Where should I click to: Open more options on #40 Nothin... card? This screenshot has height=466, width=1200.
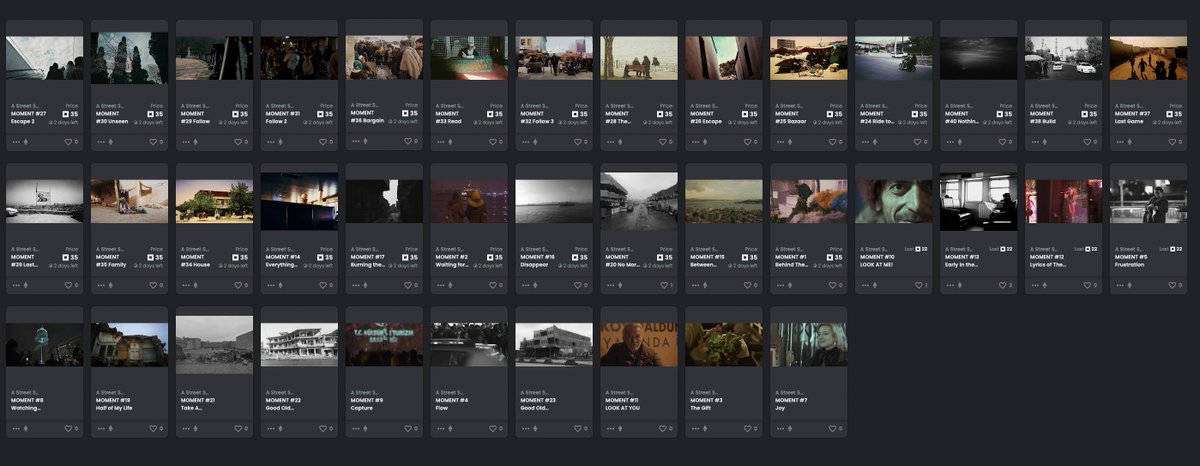tap(950, 142)
